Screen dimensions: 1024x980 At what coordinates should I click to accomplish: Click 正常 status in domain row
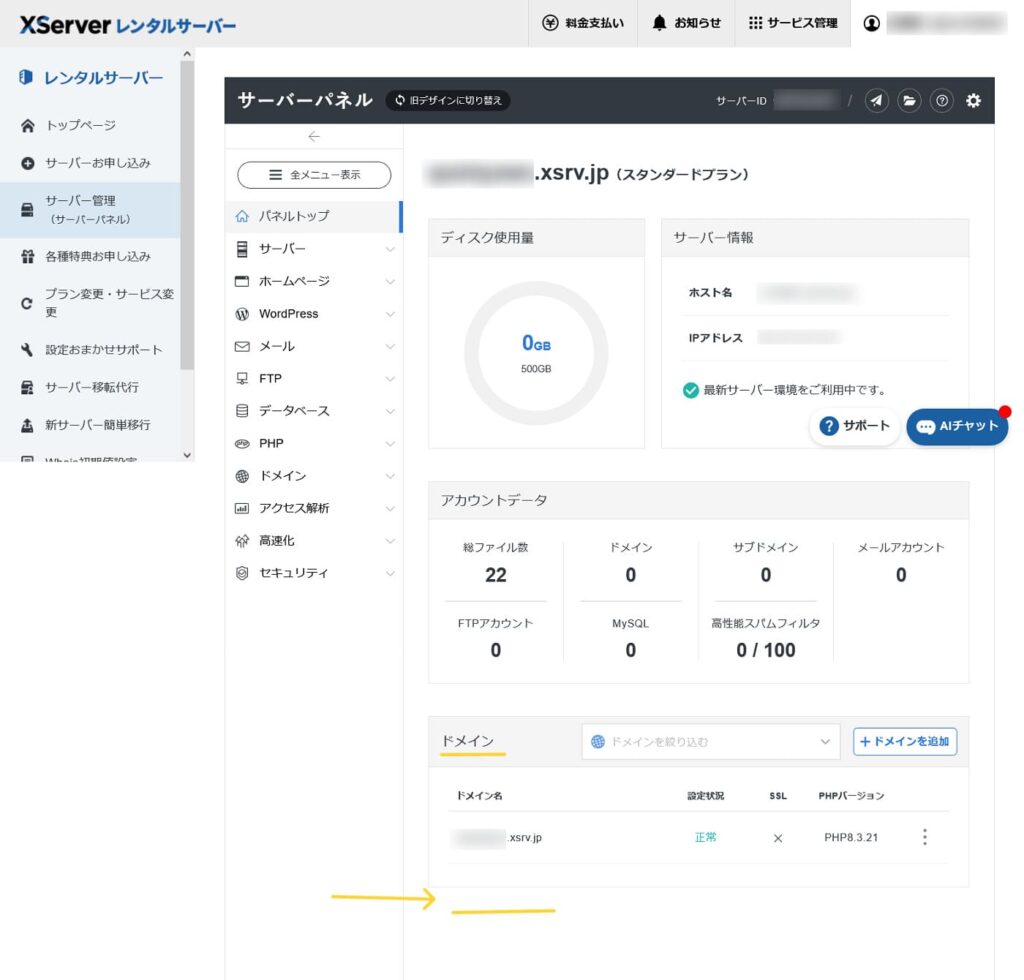[x=705, y=837]
